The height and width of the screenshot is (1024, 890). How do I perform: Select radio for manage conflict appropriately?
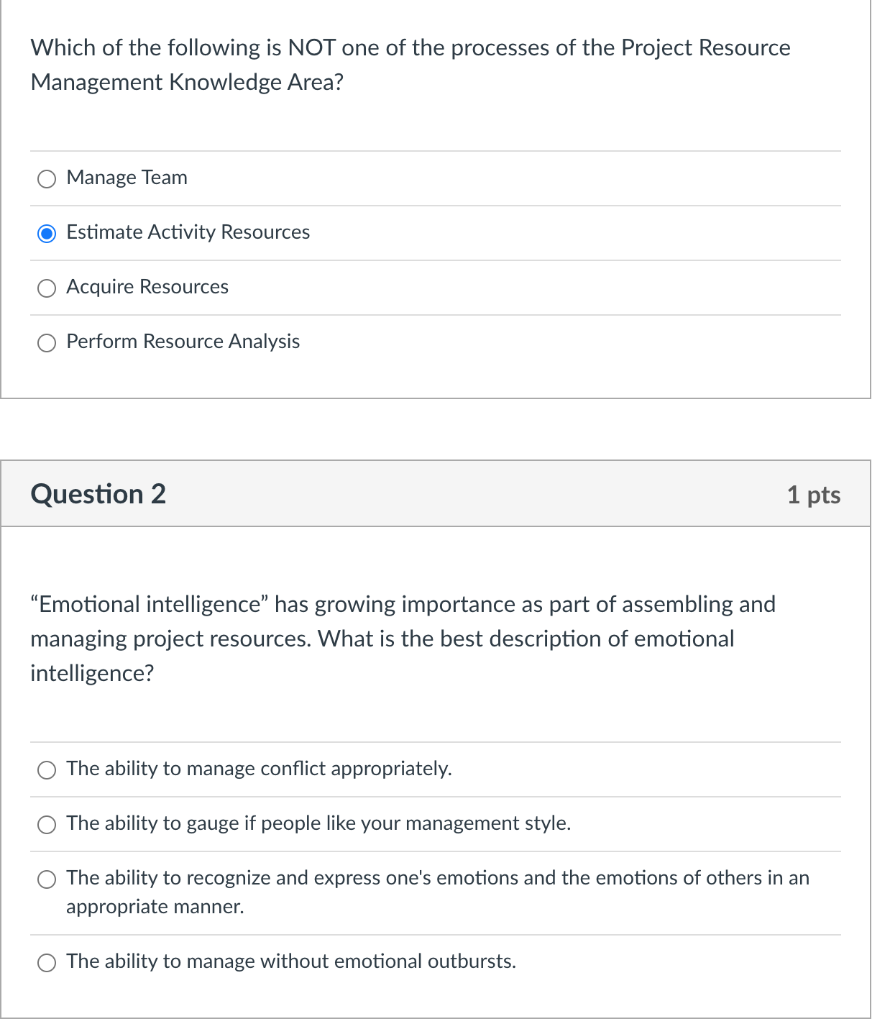coord(46,770)
